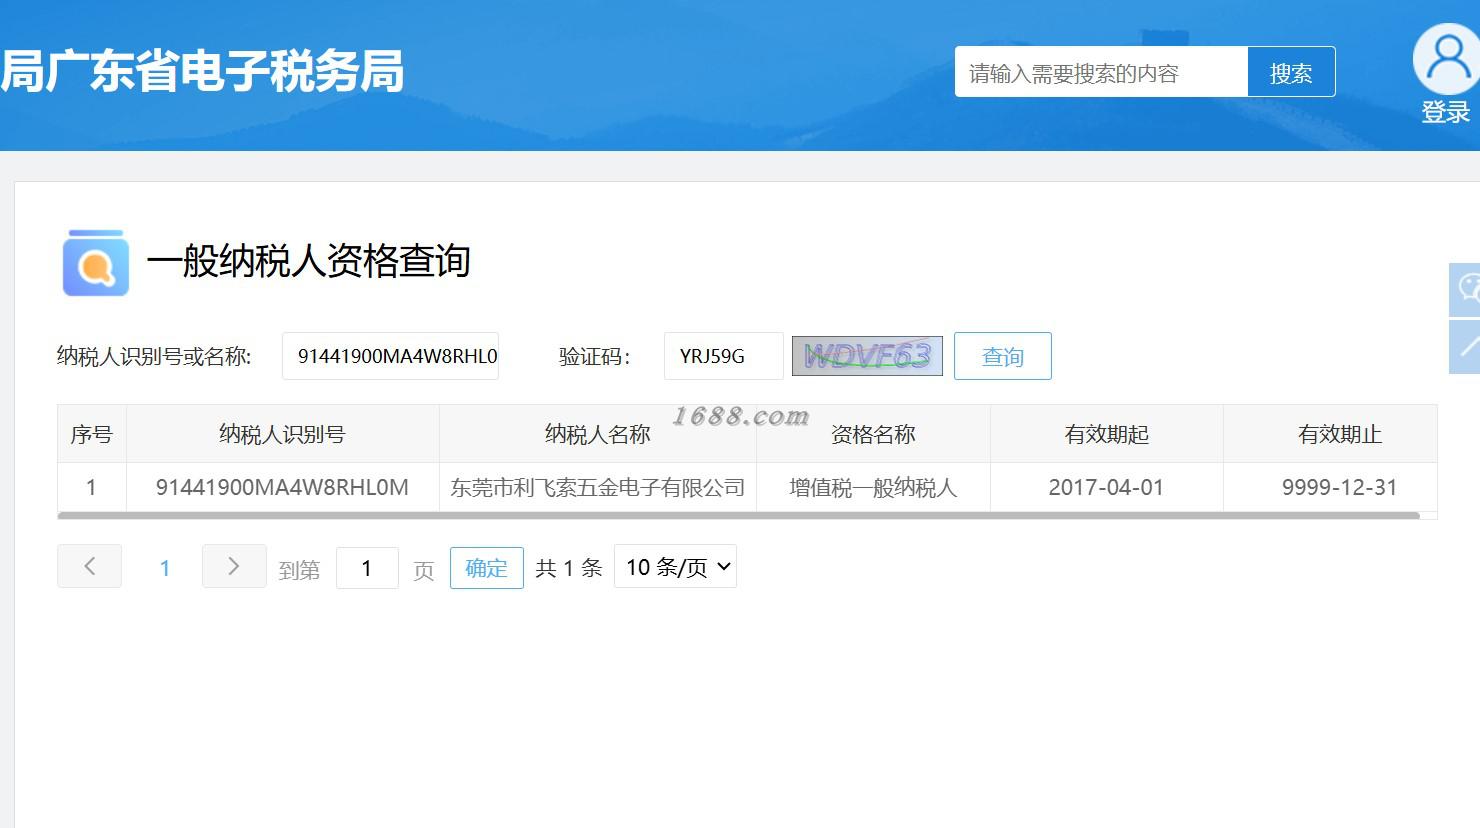Click cell 91441900MA4W8RHL0M
Viewport: 1480px width, 828px height.
(x=282, y=487)
